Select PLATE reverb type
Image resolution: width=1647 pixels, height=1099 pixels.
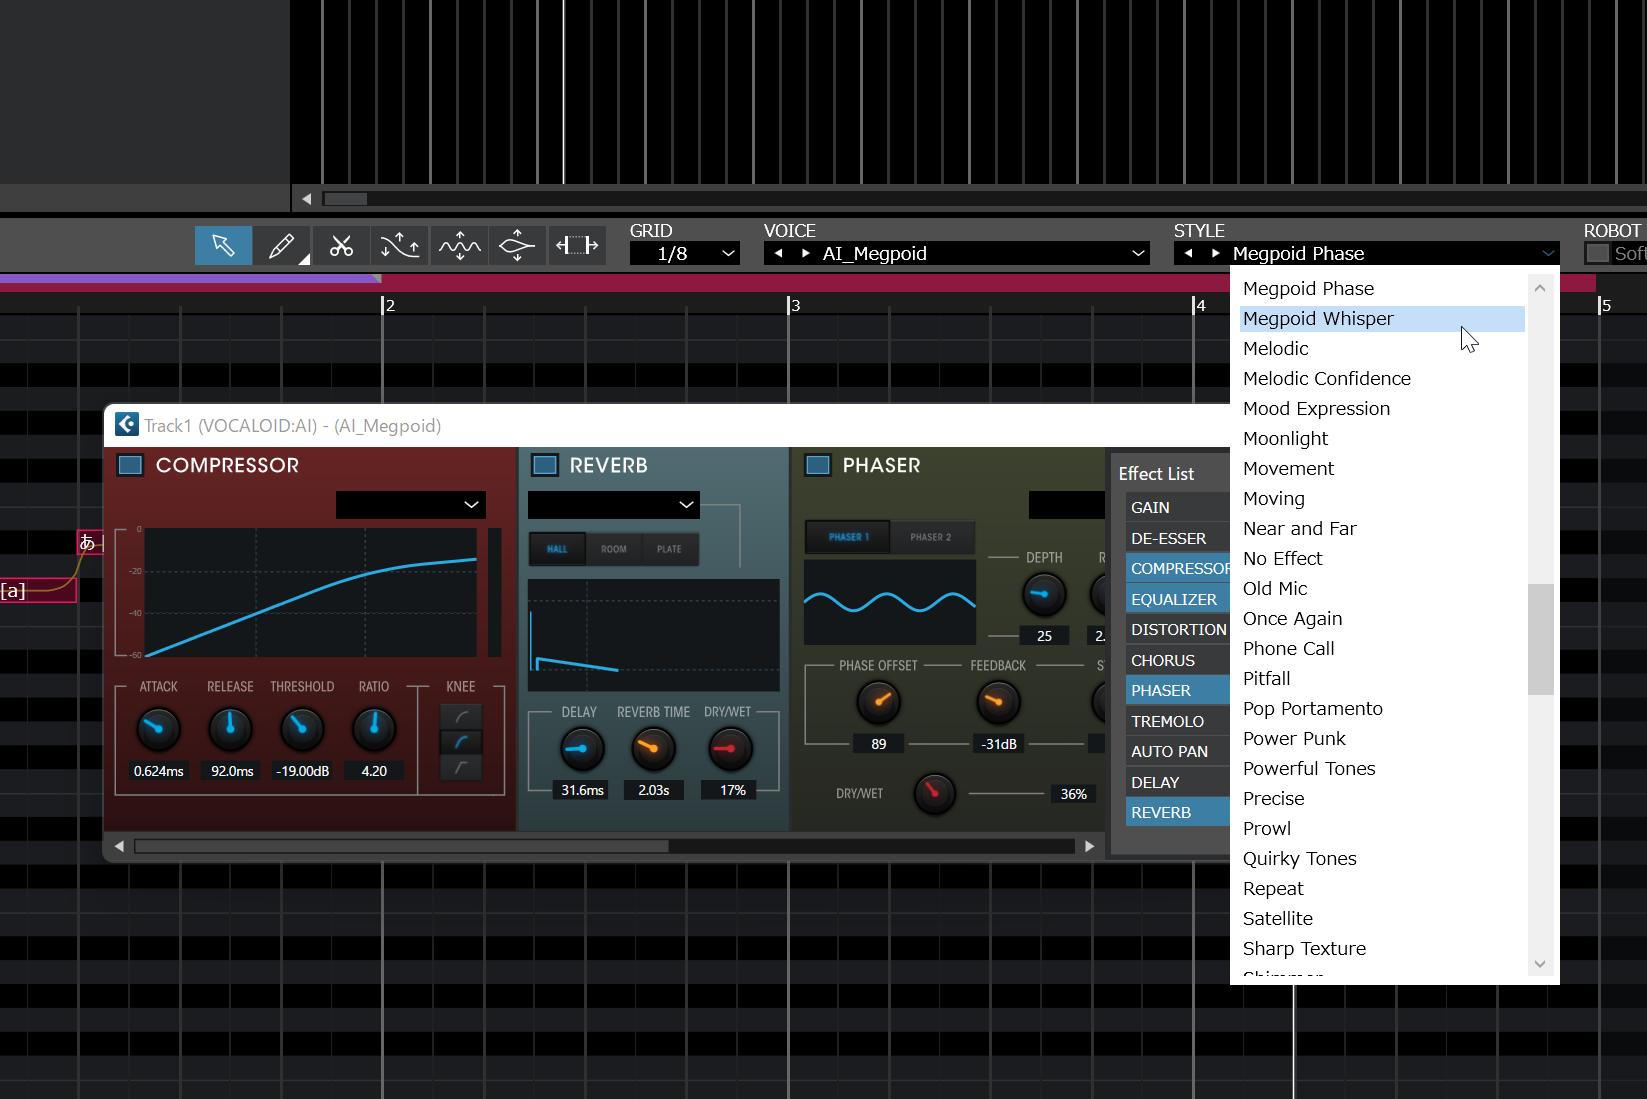pyautogui.click(x=669, y=549)
